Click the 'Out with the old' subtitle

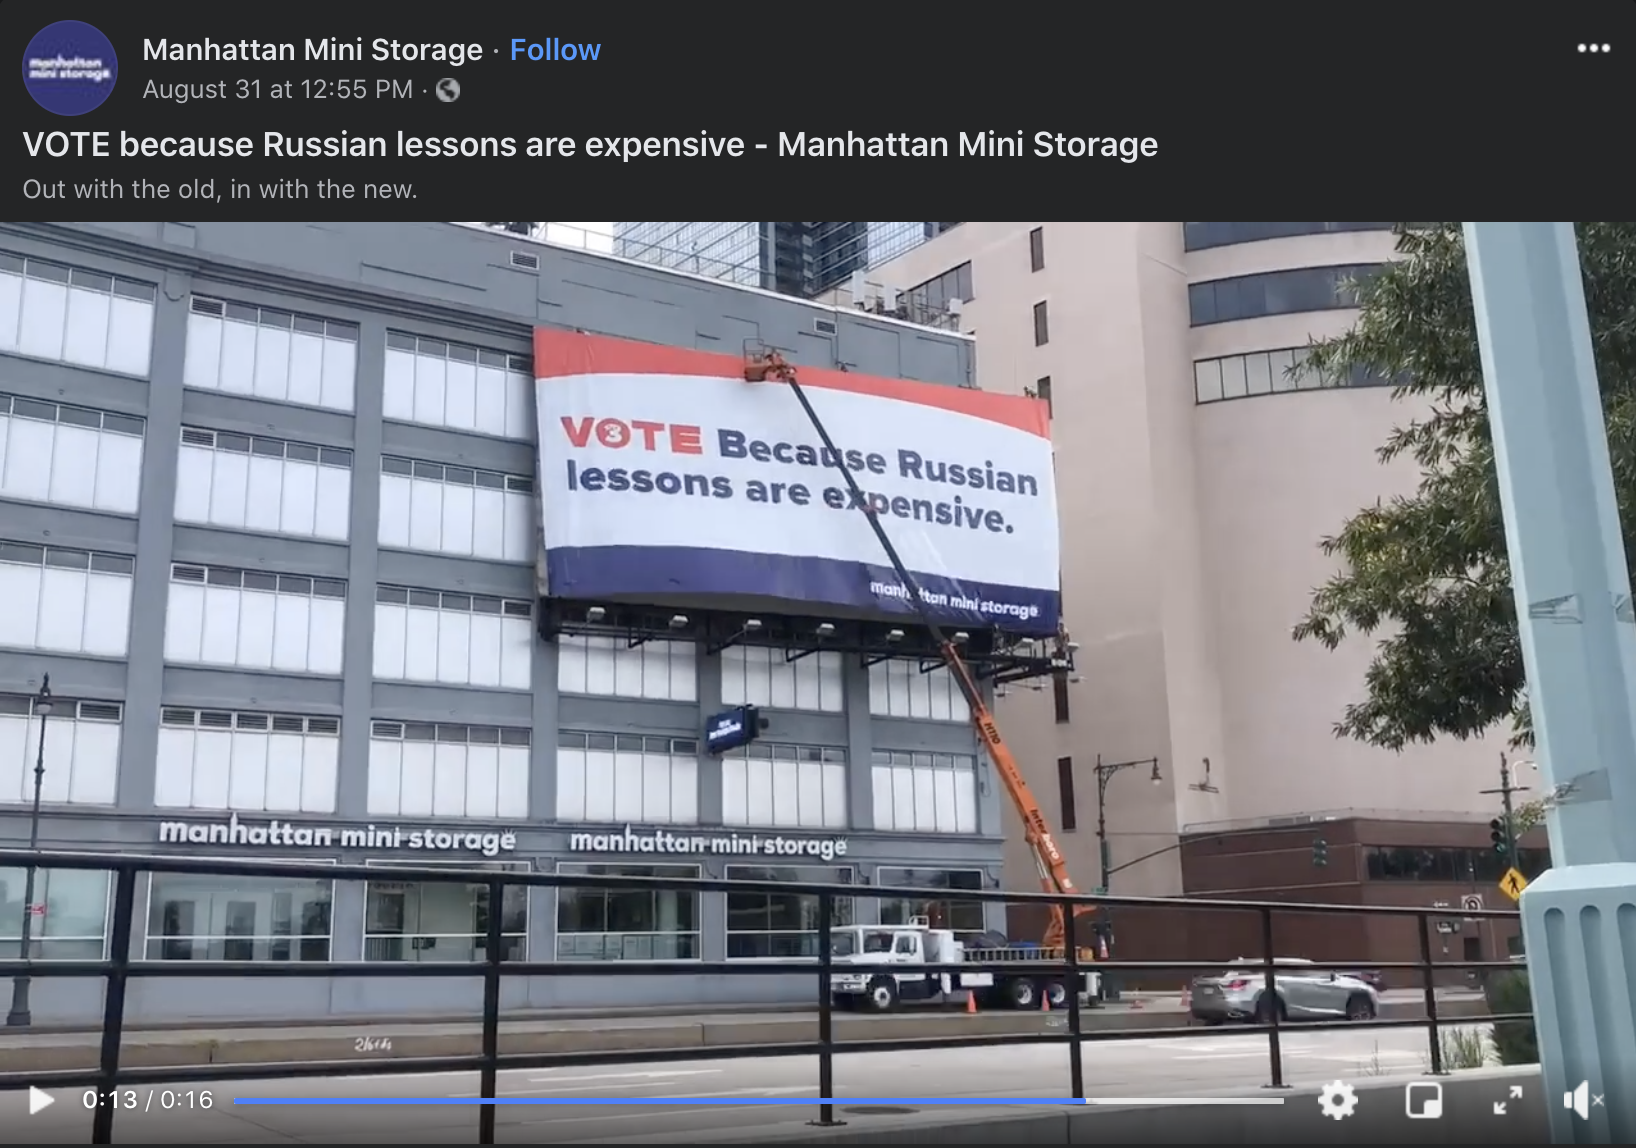(220, 189)
